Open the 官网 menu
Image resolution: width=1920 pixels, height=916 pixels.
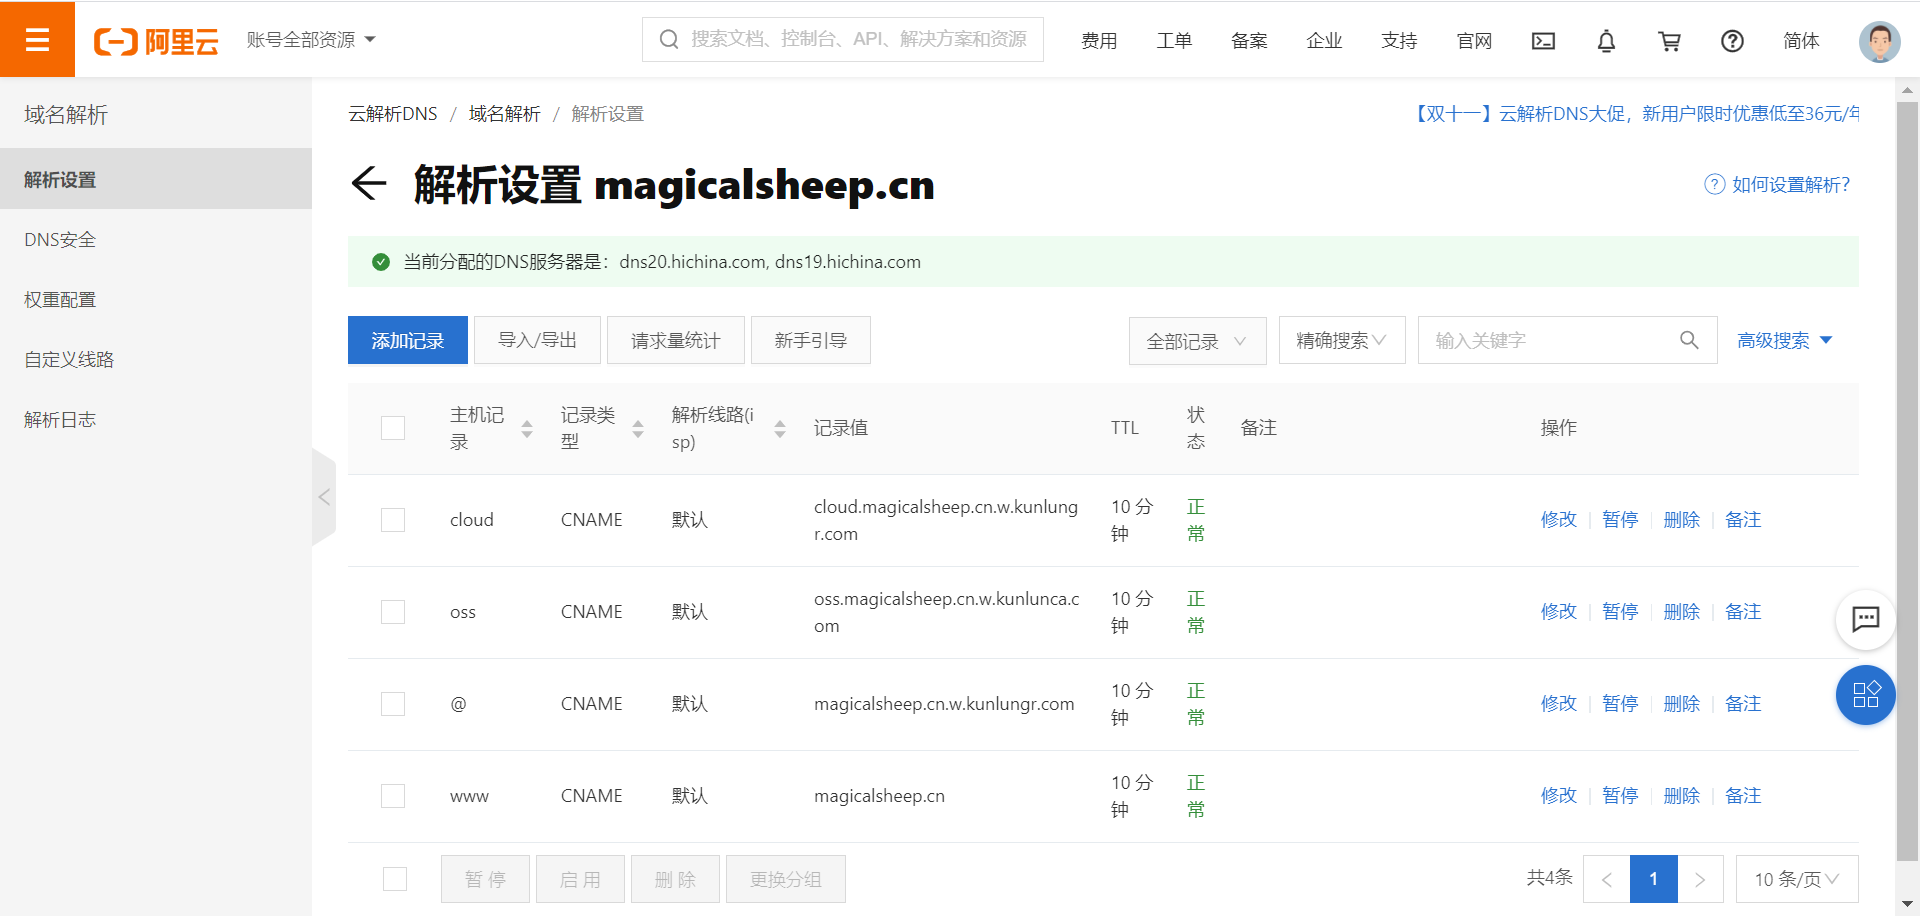1474,41
